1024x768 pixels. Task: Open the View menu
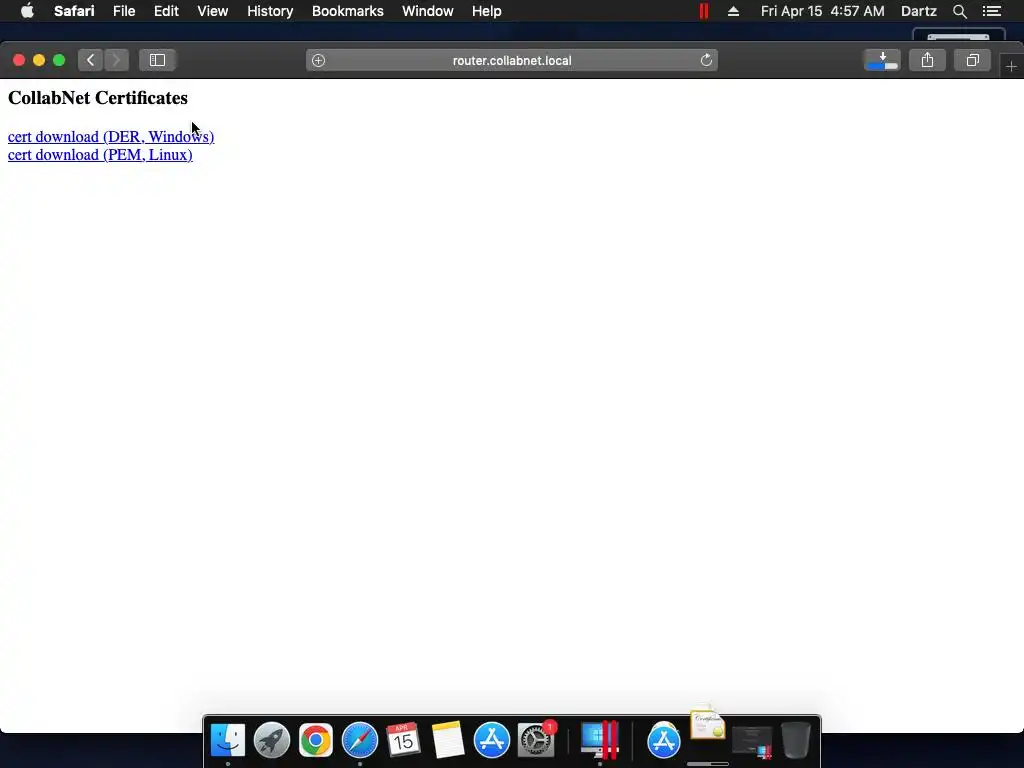point(213,11)
